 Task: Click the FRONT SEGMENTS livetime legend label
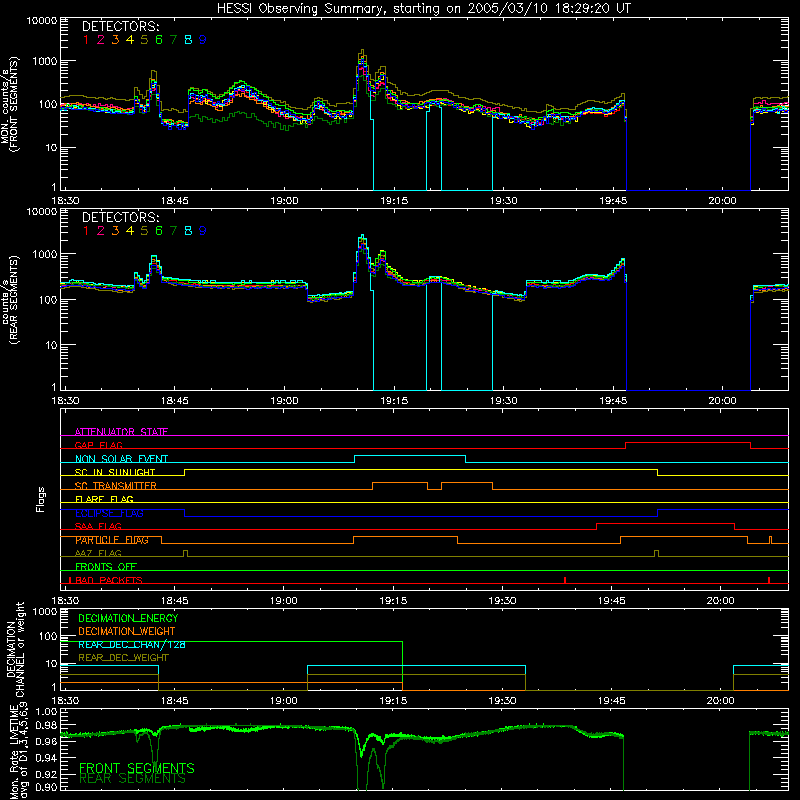tap(137, 768)
